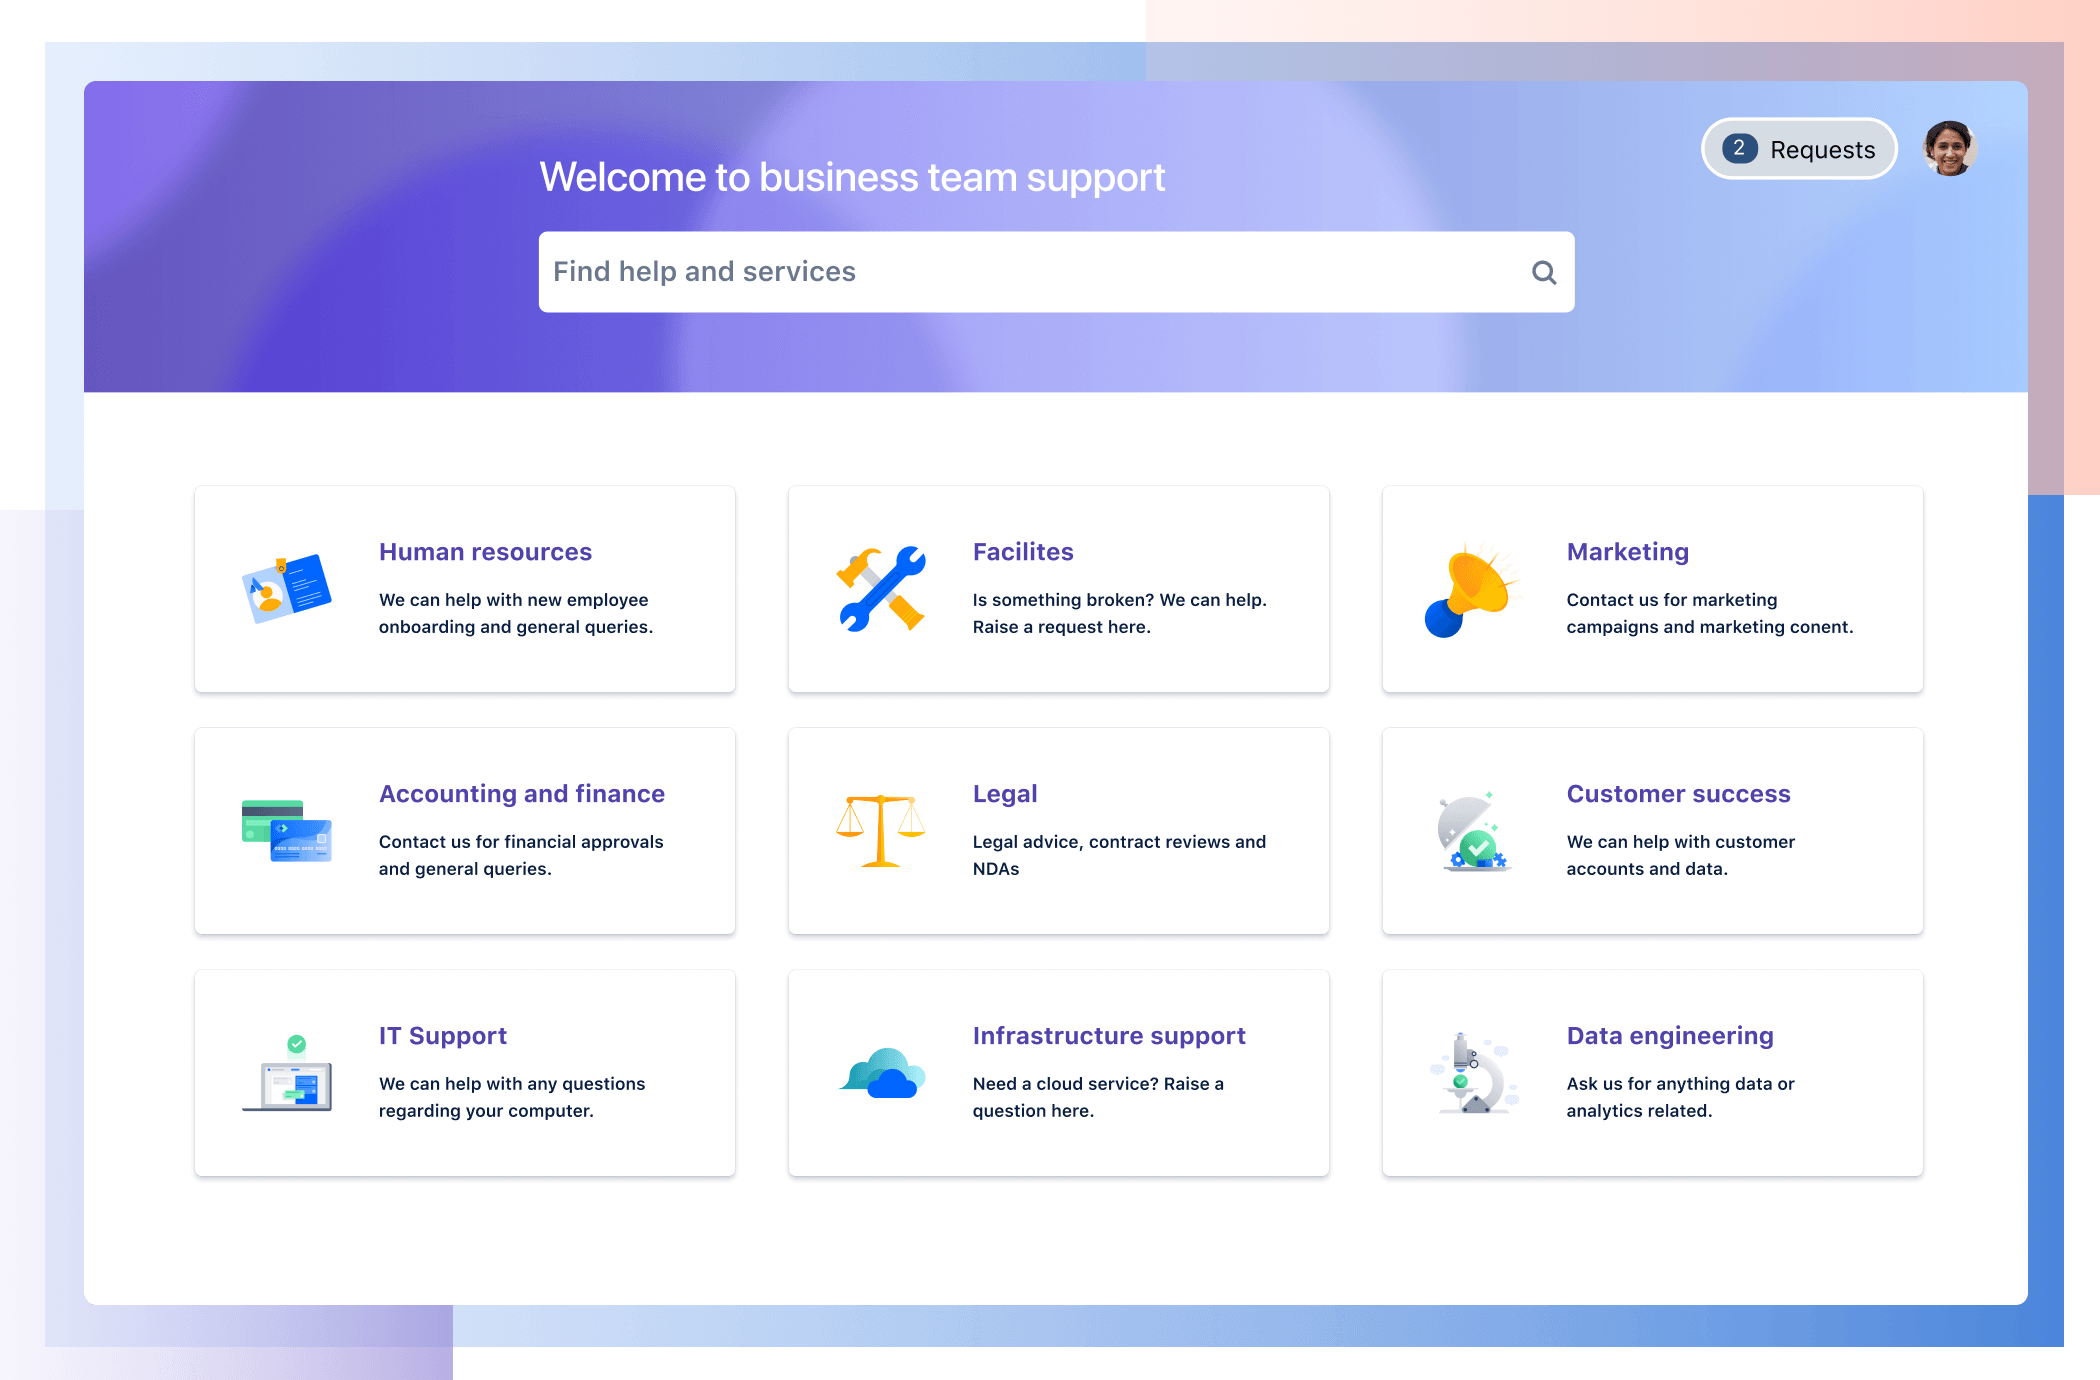This screenshot has height=1380, width=2100.
Task: Open the search bar for help and services
Action: pyautogui.click(x=1055, y=271)
